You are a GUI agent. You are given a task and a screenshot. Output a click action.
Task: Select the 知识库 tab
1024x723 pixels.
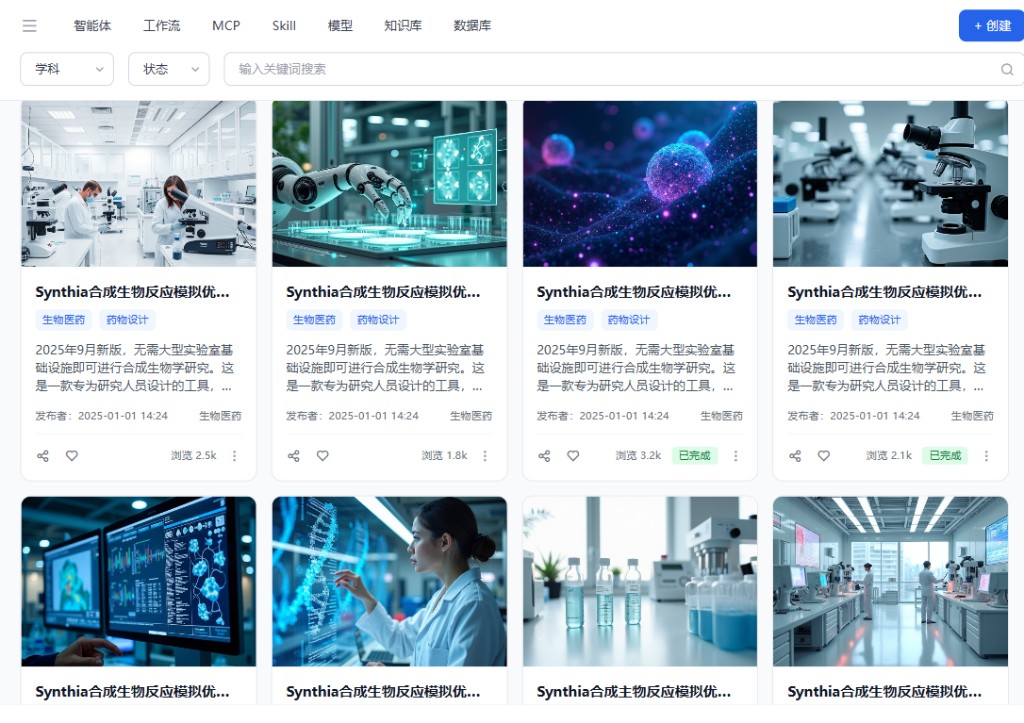coord(402,25)
